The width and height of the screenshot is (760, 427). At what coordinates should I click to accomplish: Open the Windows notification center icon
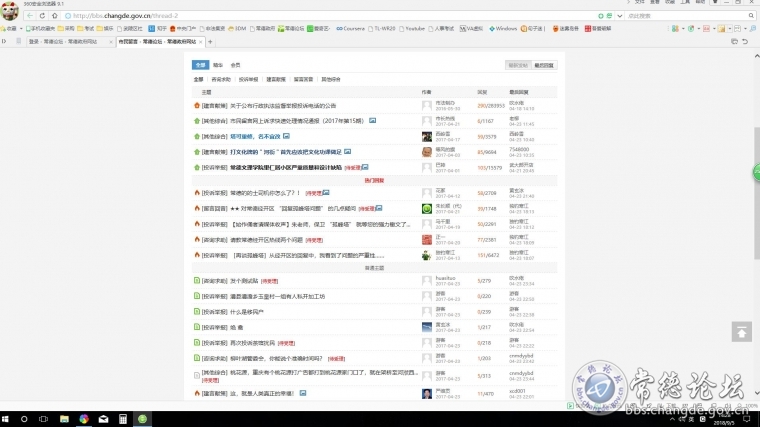coord(747,419)
